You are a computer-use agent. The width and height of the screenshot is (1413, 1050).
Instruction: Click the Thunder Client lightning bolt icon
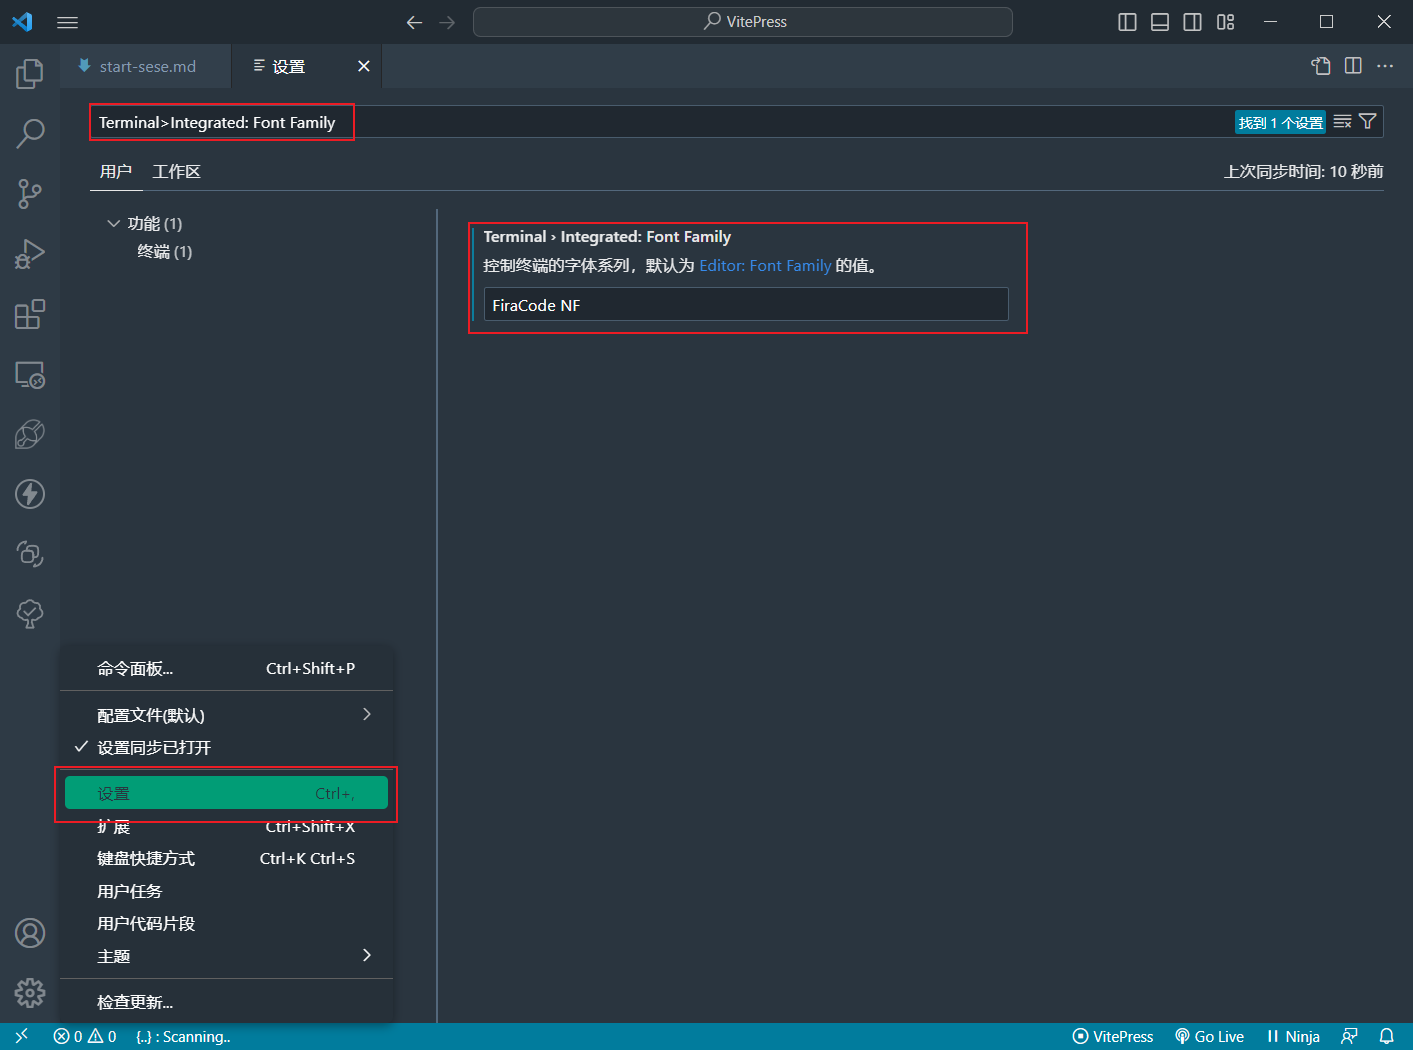pos(30,494)
